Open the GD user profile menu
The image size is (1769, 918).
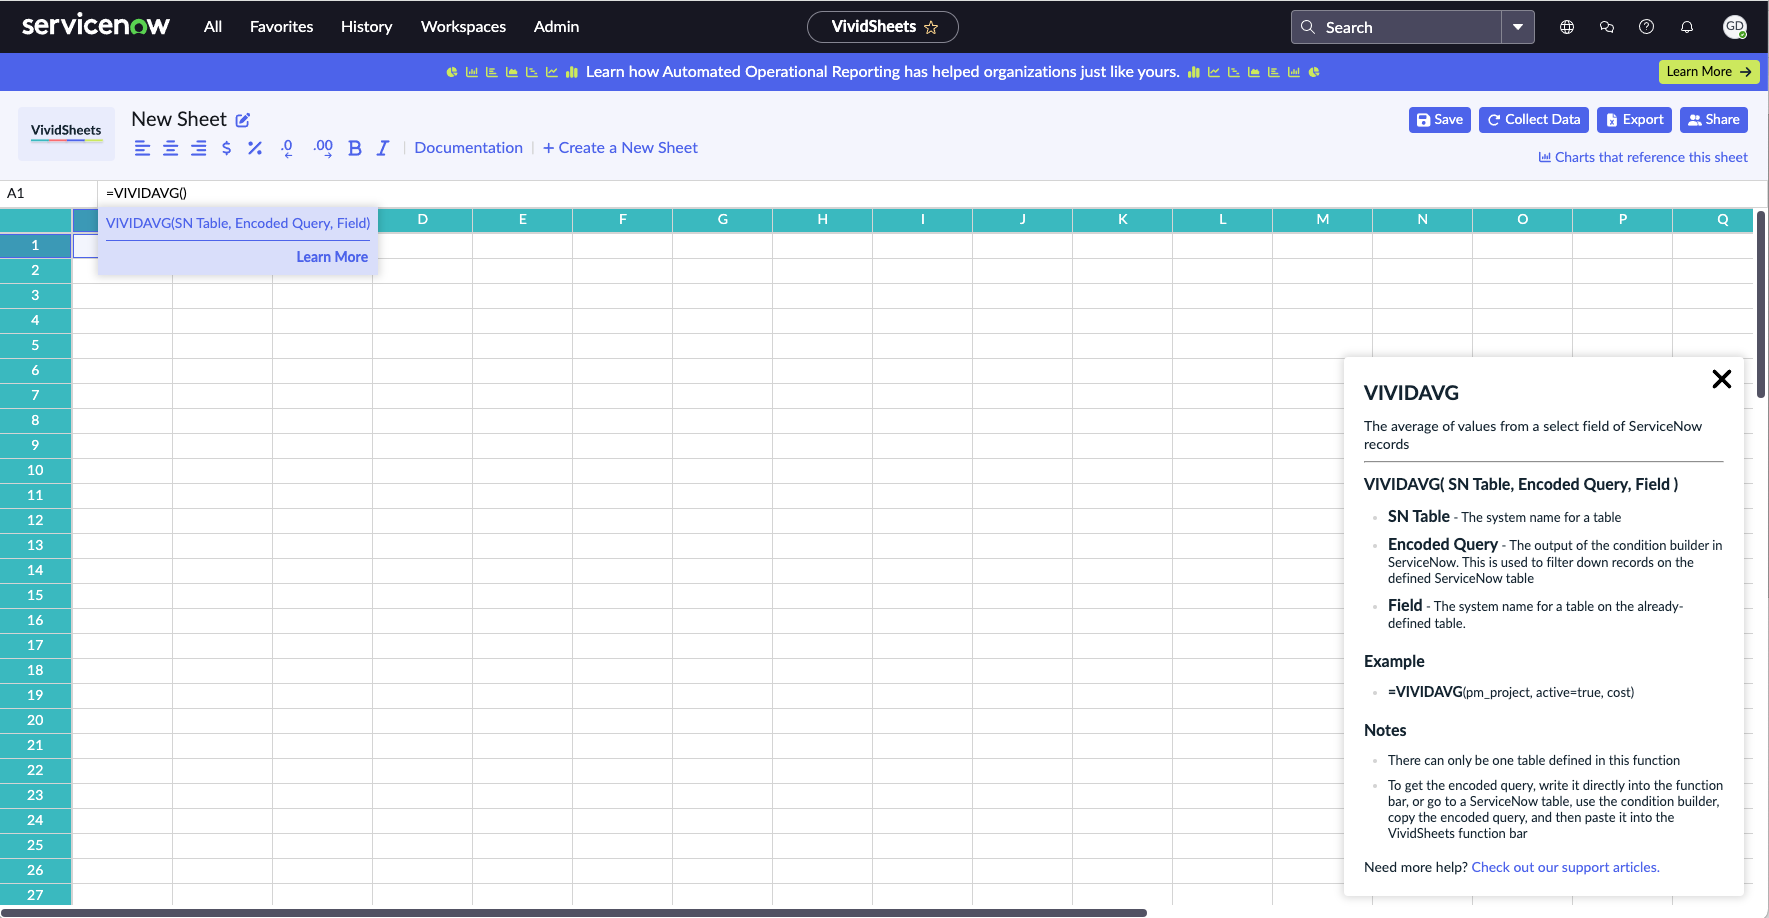pos(1735,27)
